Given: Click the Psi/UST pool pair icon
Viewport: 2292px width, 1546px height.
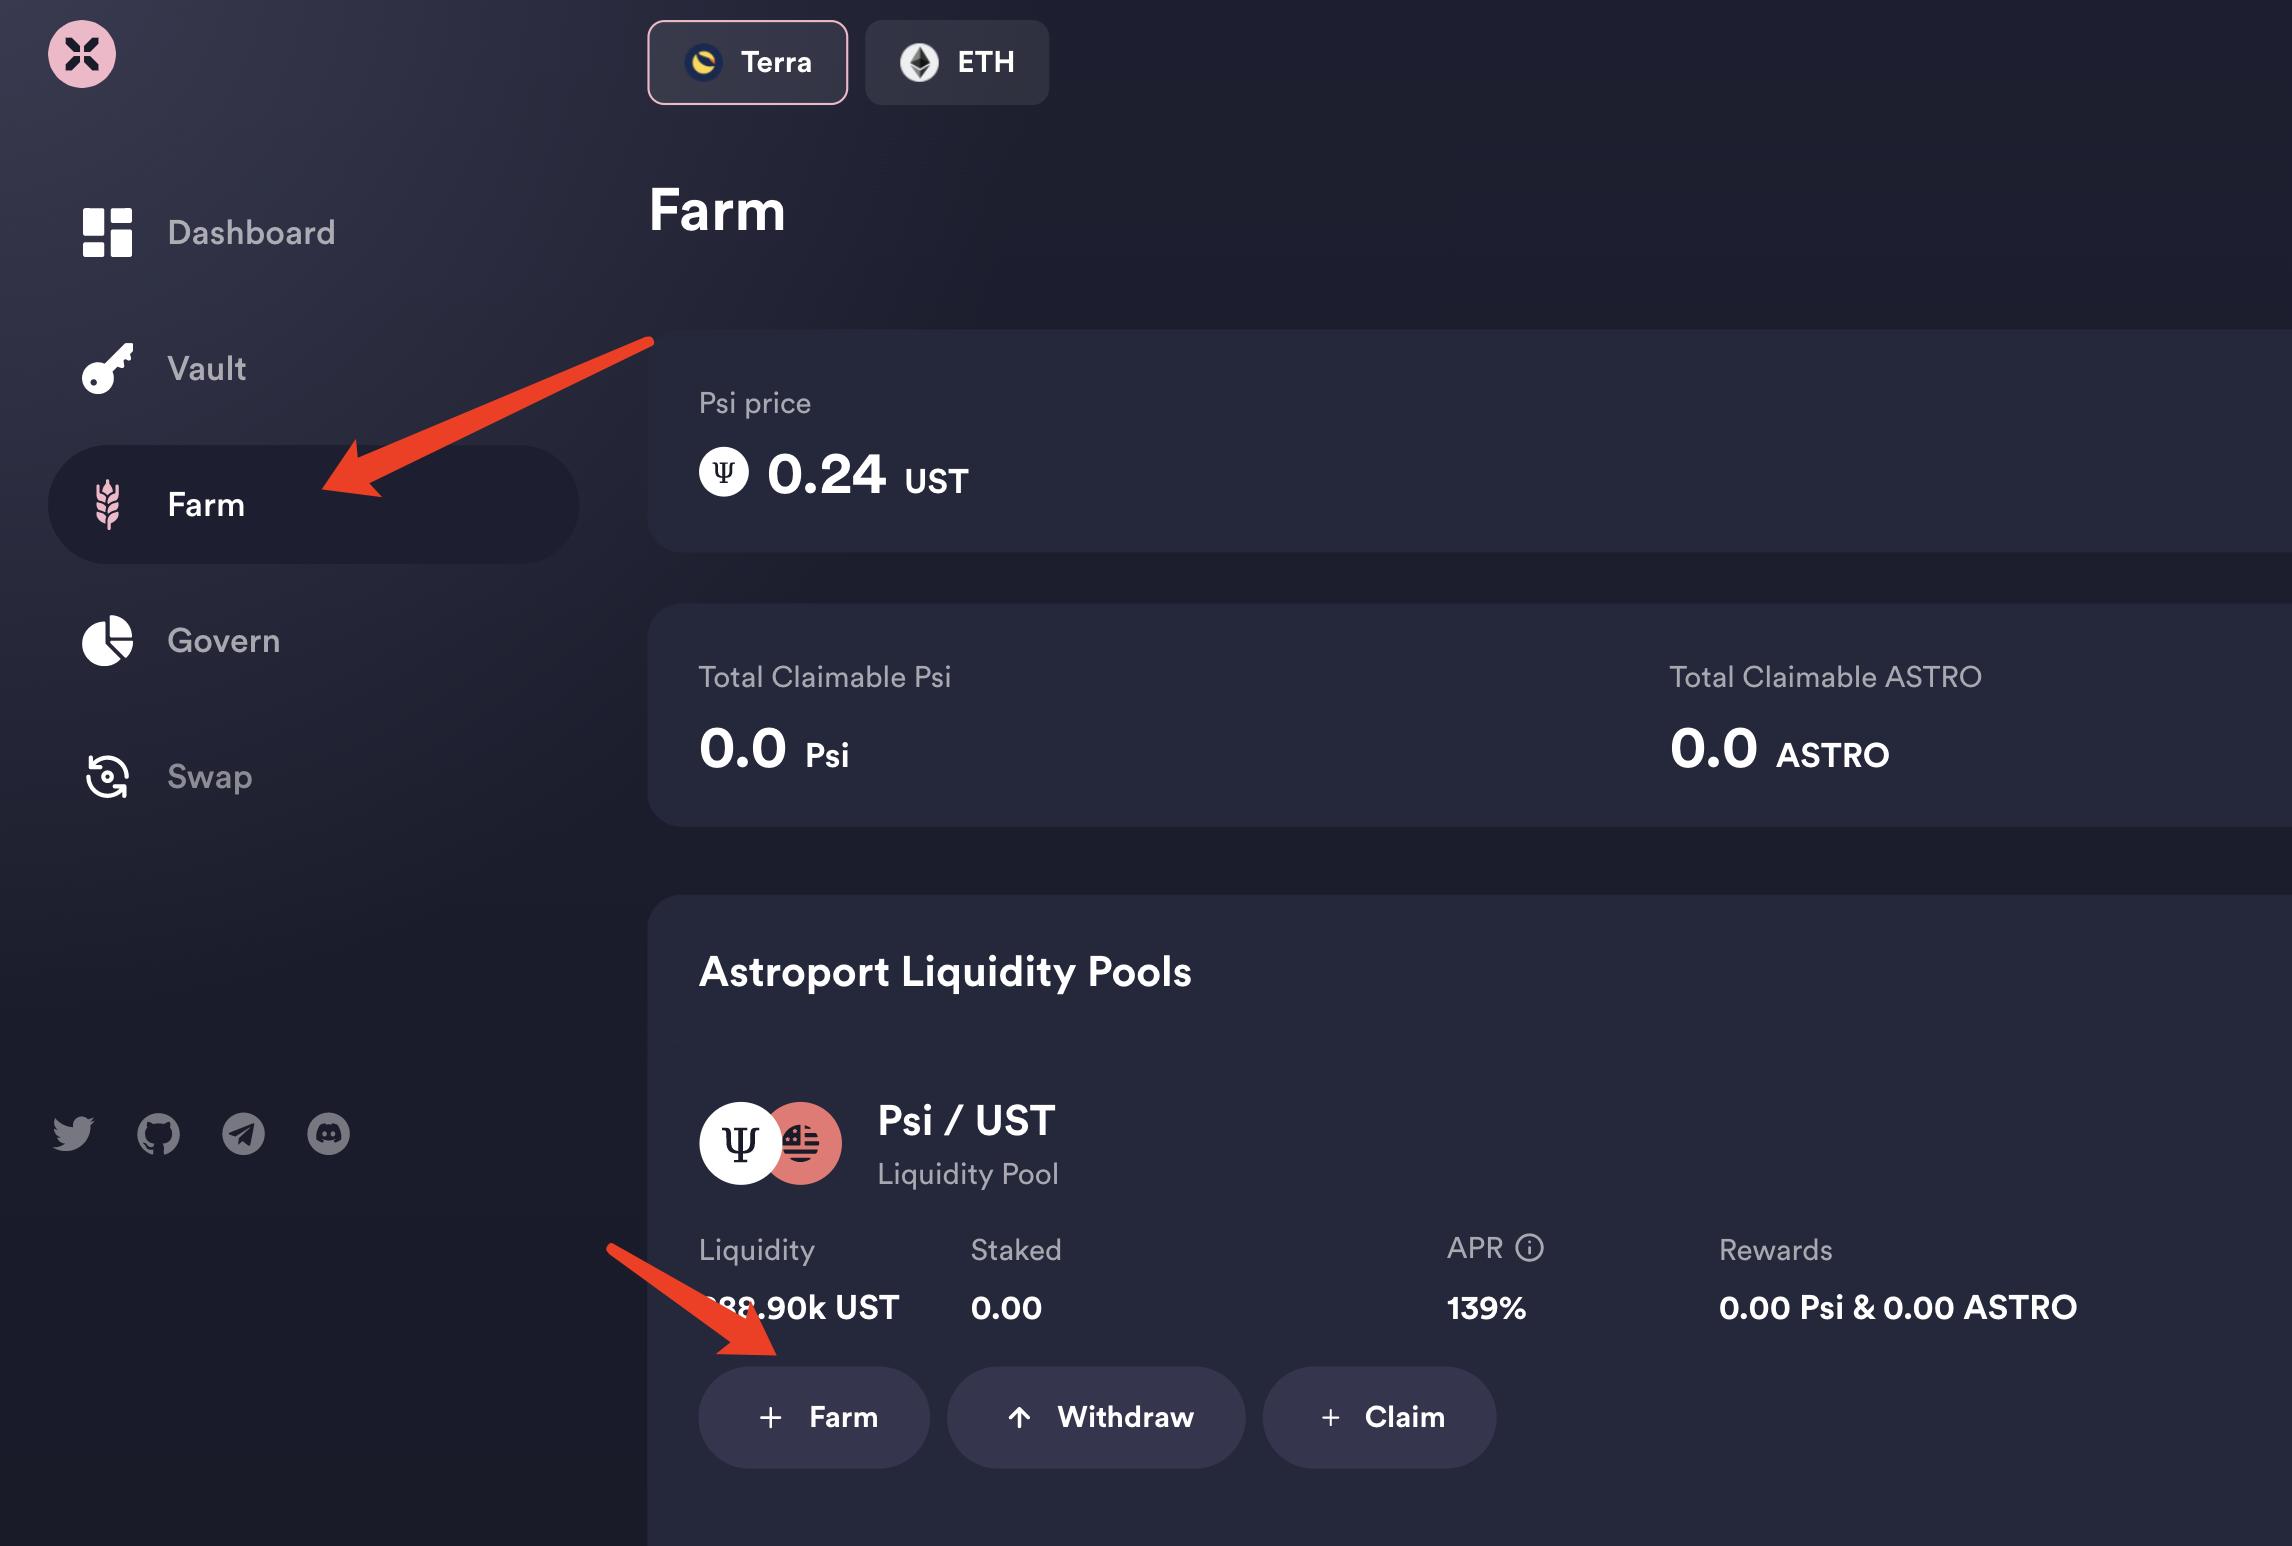Looking at the screenshot, I should 770,1143.
